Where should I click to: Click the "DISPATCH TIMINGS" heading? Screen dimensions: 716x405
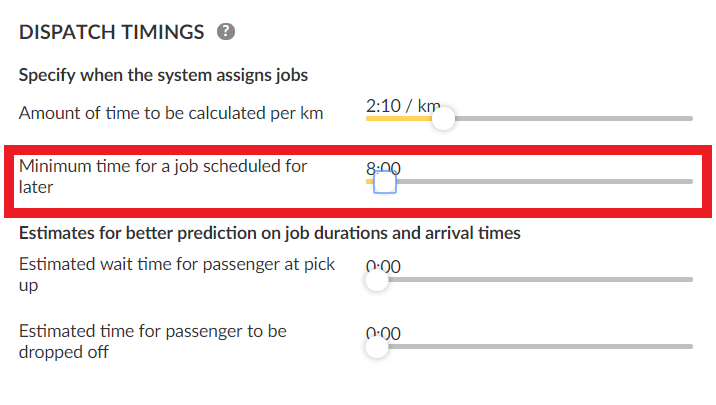pos(111,32)
